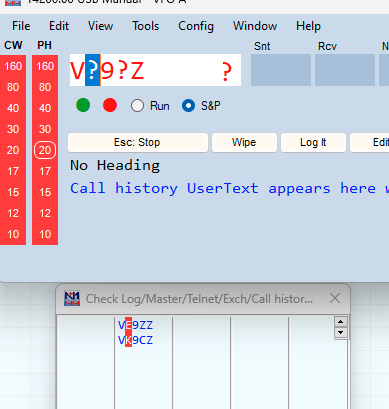The image size is (389, 409).
Task: Select circled 20 meter band in PH column
Action: tap(45, 150)
